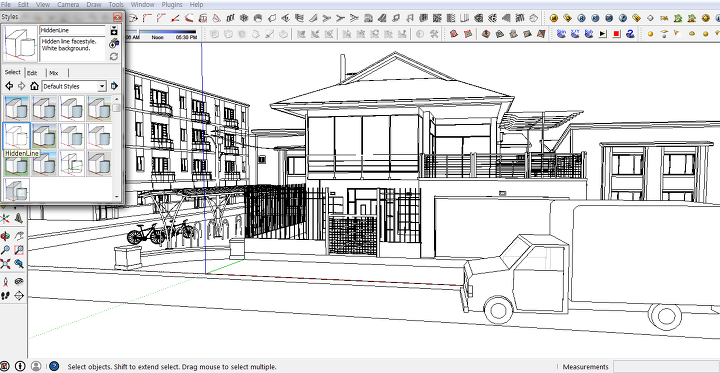The width and height of the screenshot is (720, 373).
Task: Click the show secondary selection pane icon
Action: (x=114, y=31)
